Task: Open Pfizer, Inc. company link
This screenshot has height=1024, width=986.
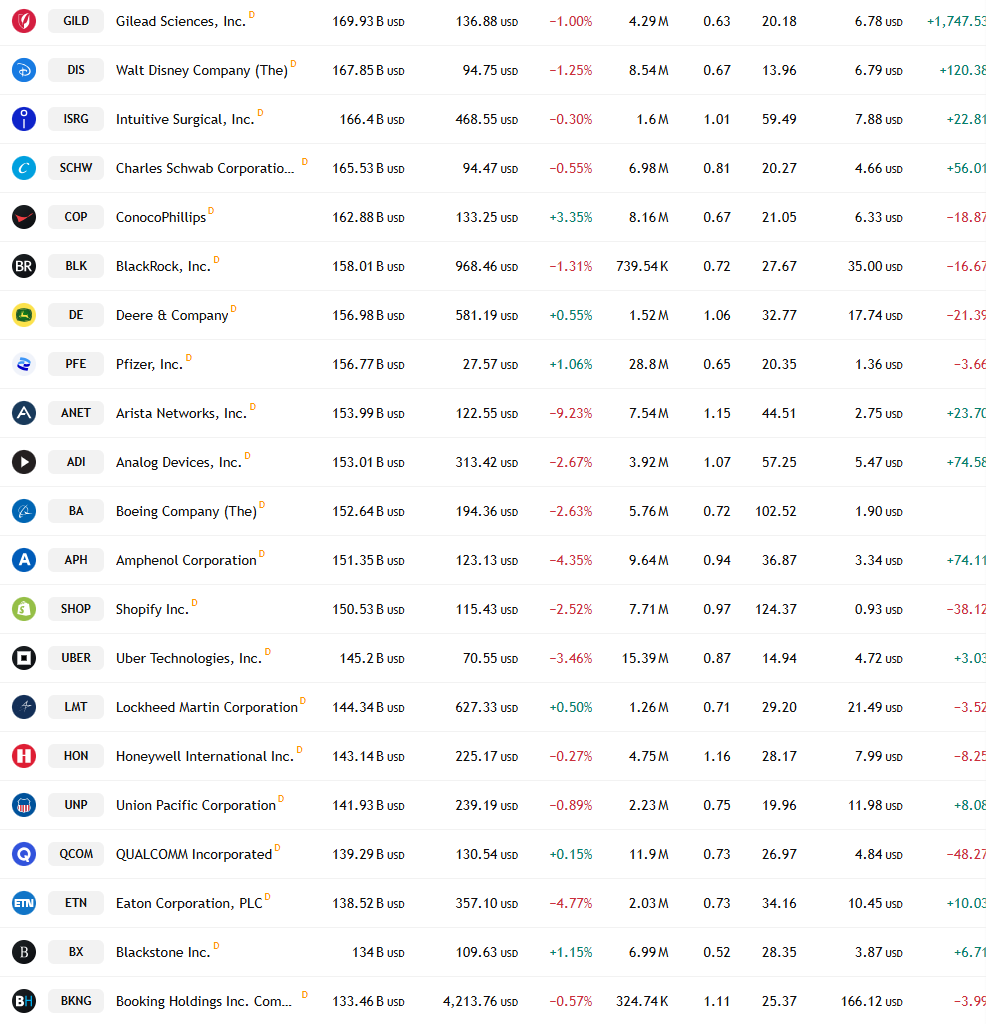Action: [x=149, y=364]
